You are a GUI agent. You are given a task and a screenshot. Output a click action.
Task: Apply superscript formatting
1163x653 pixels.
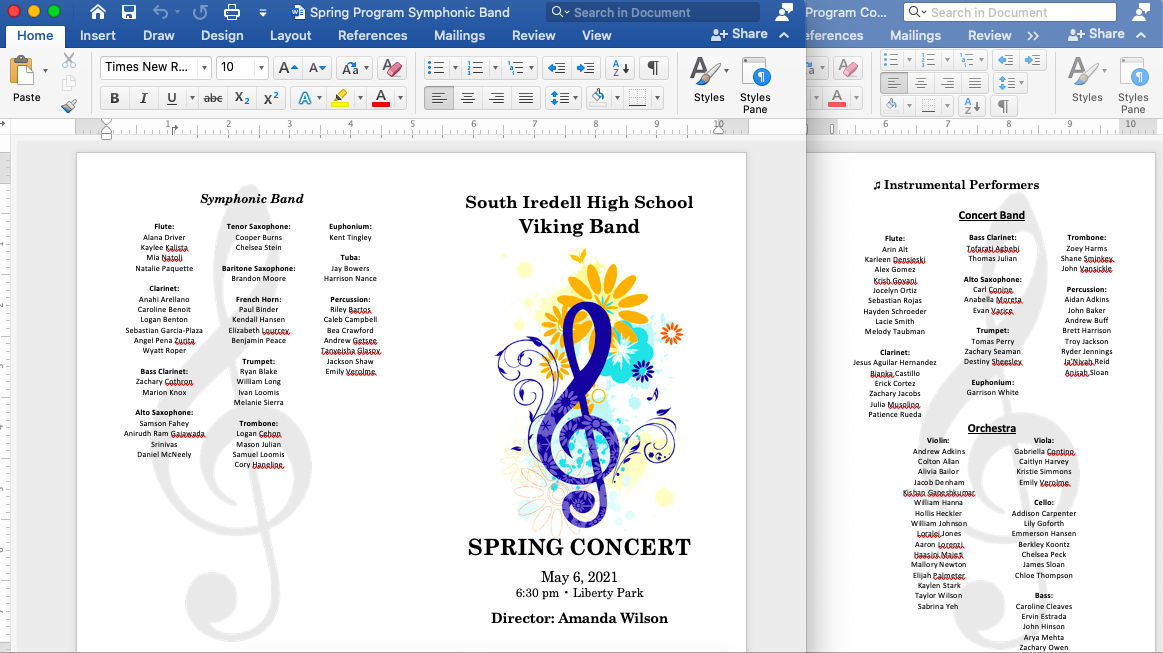pos(271,98)
